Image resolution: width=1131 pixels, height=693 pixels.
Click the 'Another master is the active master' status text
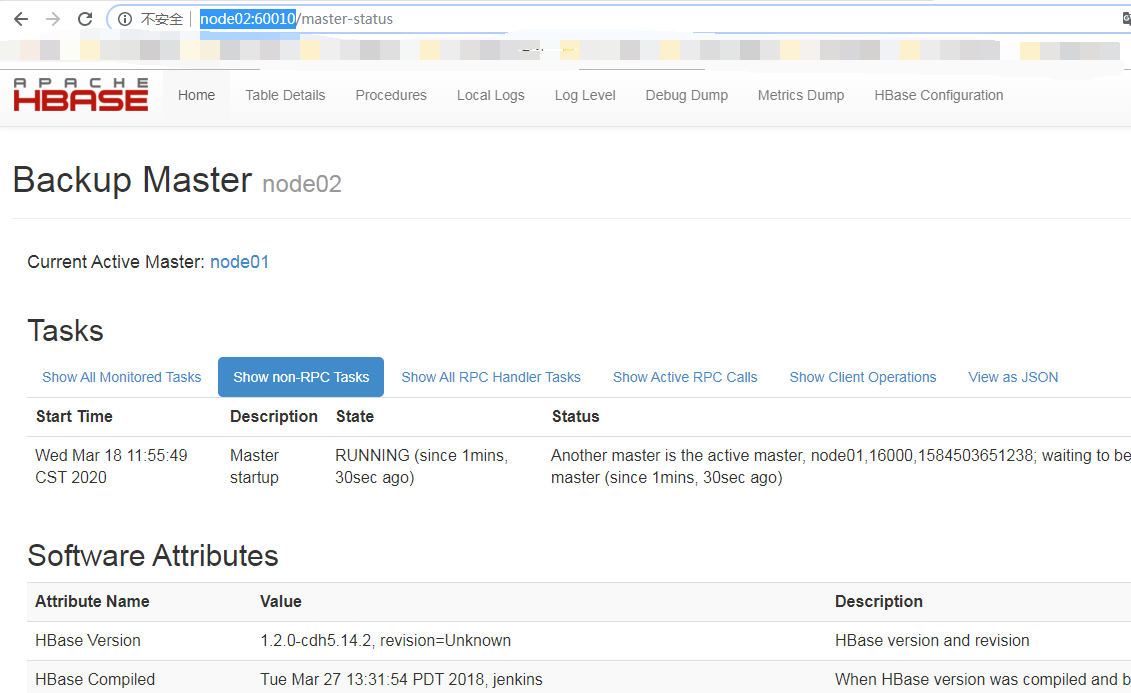click(840, 467)
